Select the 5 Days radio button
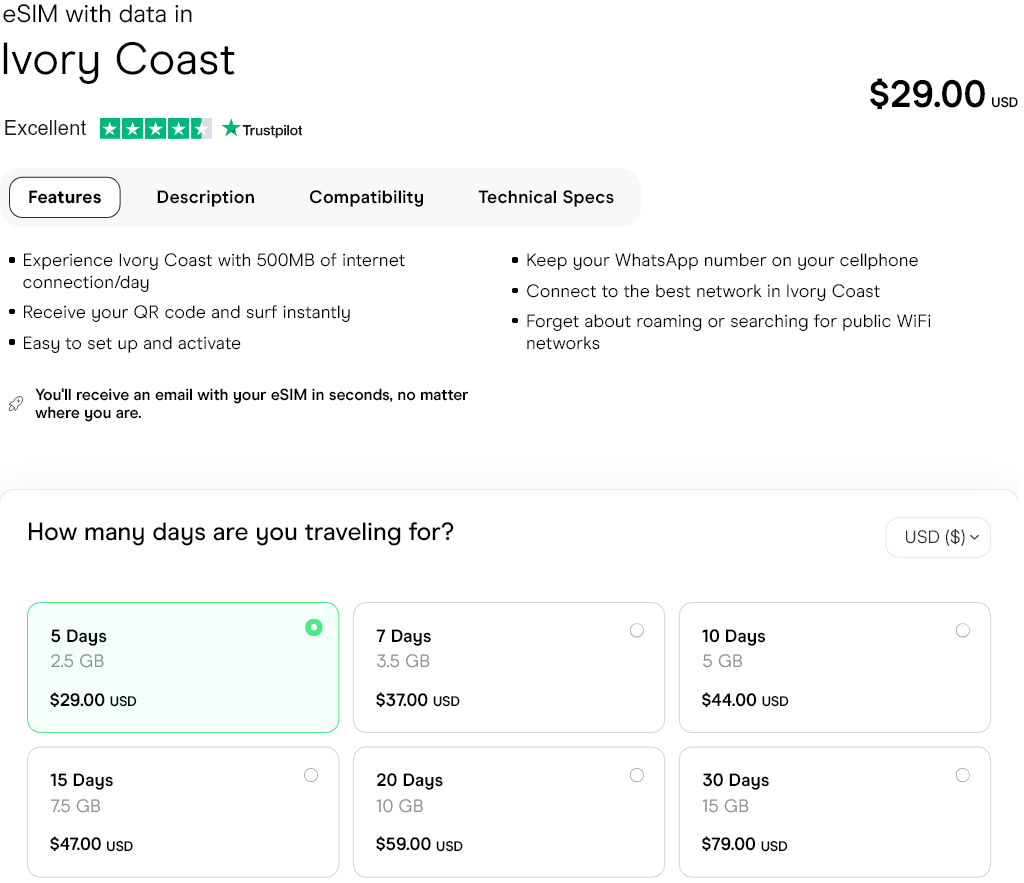The width and height of the screenshot is (1024, 883). tap(314, 628)
